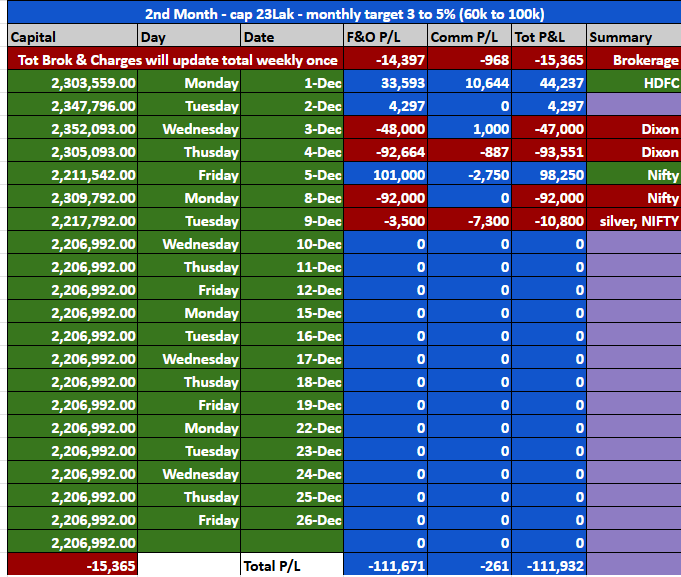The image size is (681, 577).
Task: Select Comm P/L cell -7,300
Action: tap(469, 221)
